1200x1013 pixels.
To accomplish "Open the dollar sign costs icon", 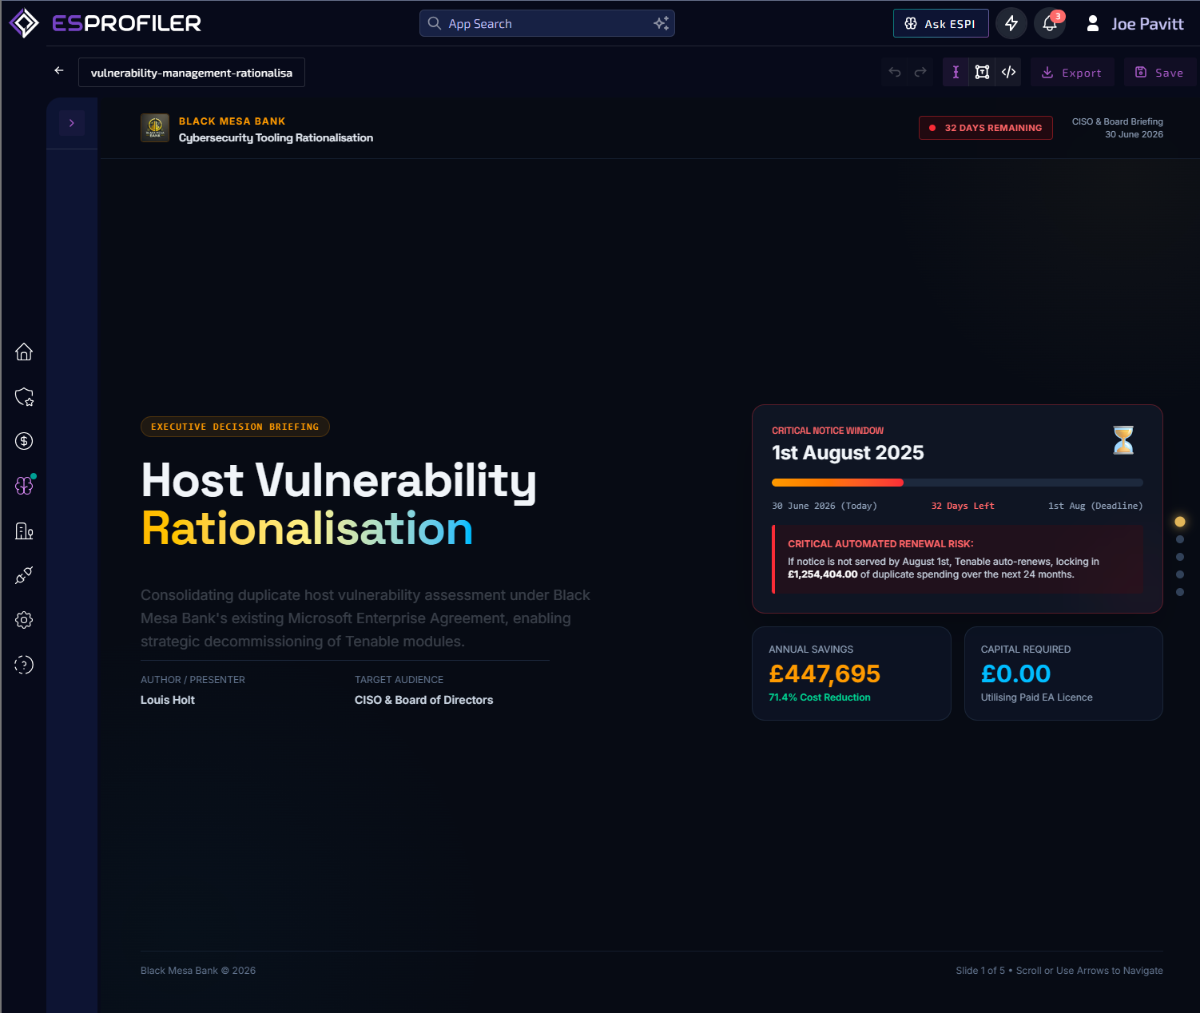I will tap(24, 441).
